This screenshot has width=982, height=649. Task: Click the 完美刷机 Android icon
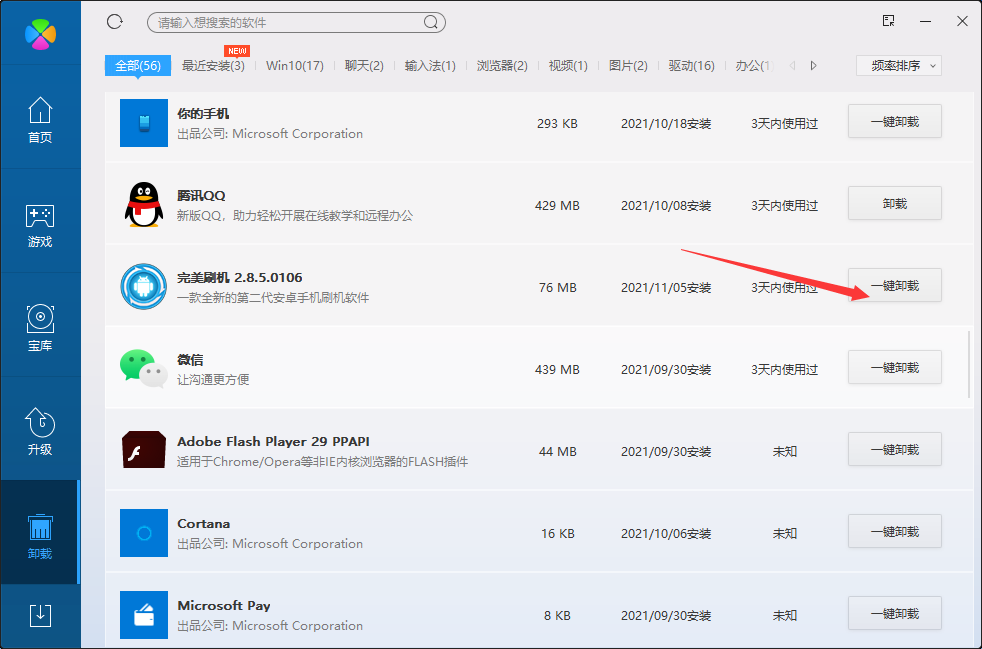click(144, 286)
